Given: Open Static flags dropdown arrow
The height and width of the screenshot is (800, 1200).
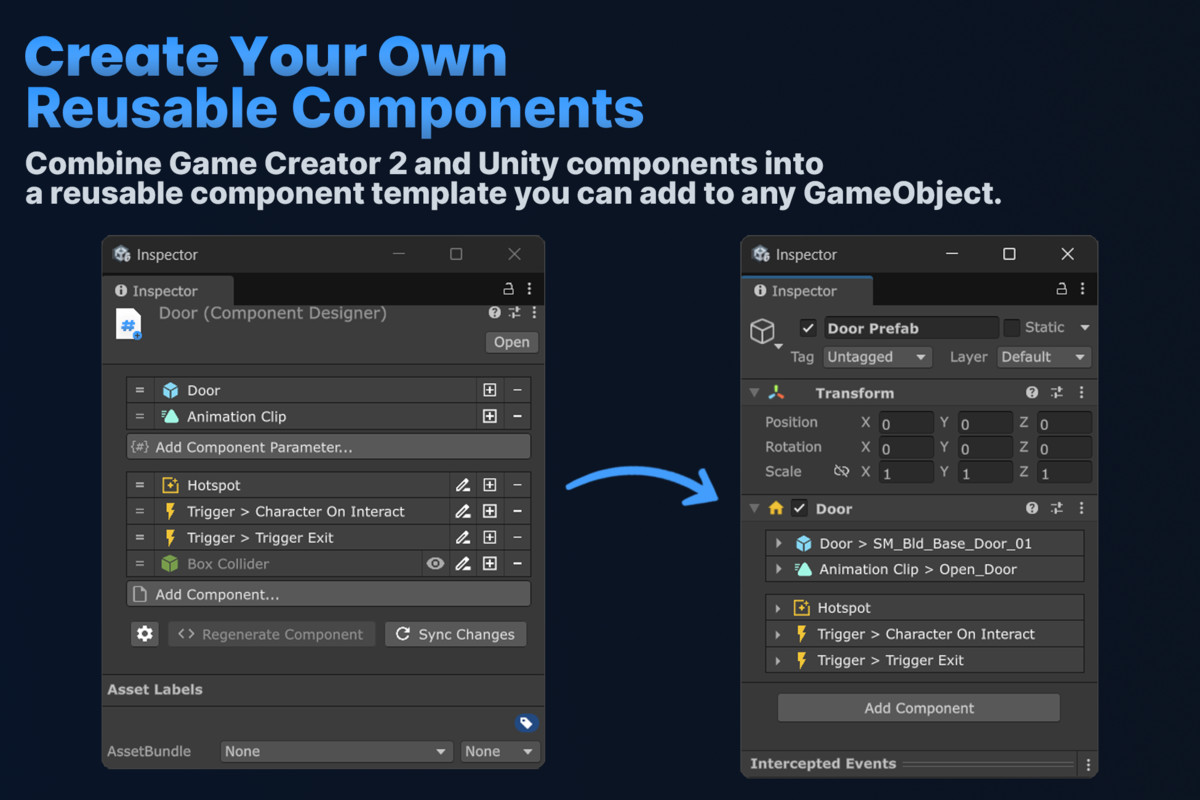Looking at the screenshot, I should coord(1084,328).
